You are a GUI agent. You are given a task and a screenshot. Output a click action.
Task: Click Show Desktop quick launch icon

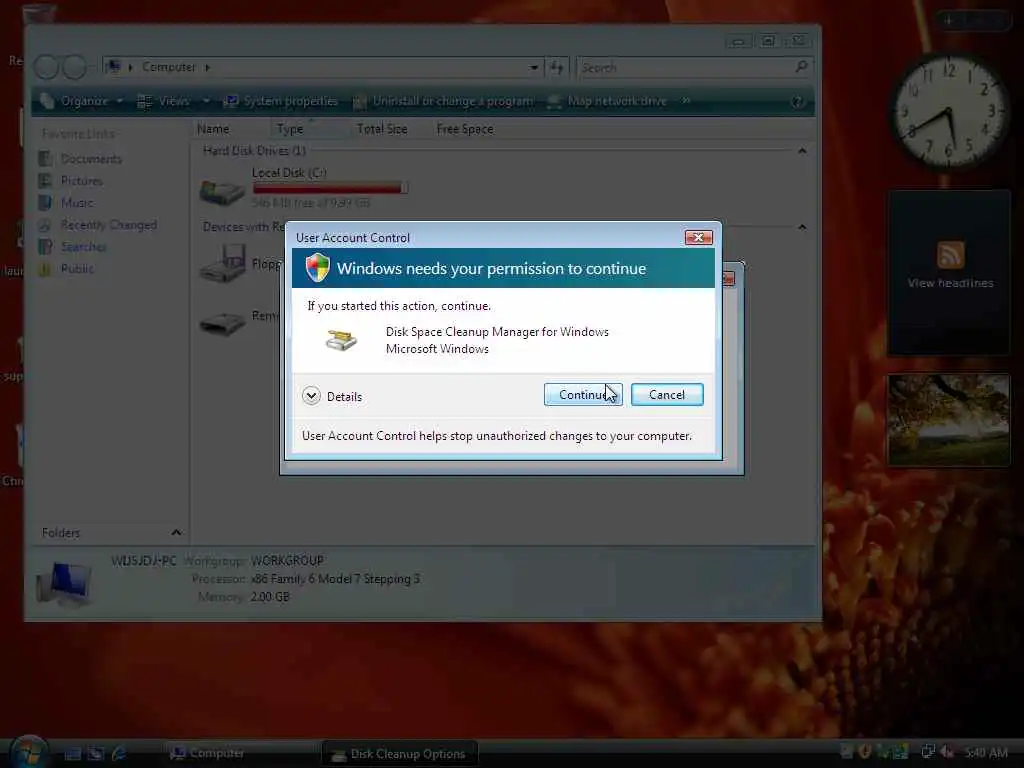pos(72,753)
